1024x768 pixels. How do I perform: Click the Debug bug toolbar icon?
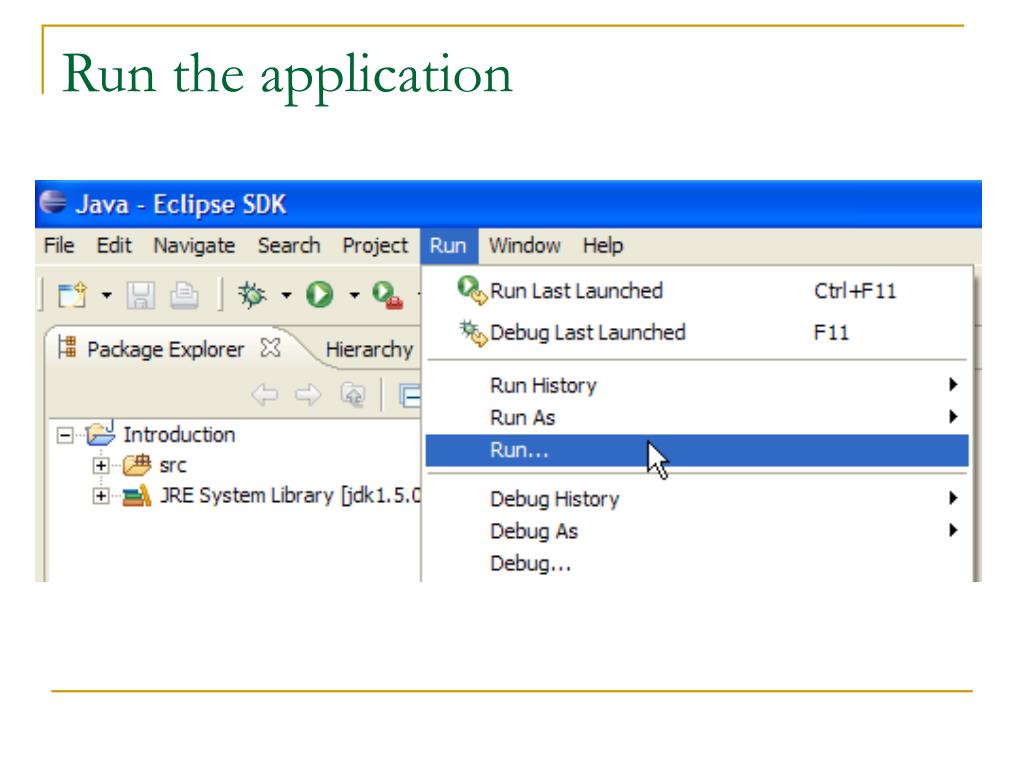pos(251,295)
